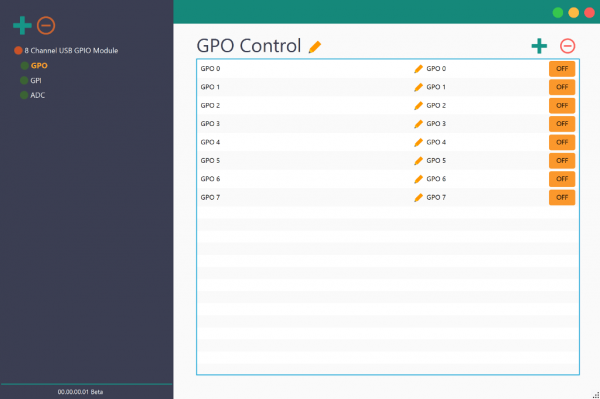600x399 pixels.
Task: Select the left GPO 6 row label
Action: tap(210, 179)
